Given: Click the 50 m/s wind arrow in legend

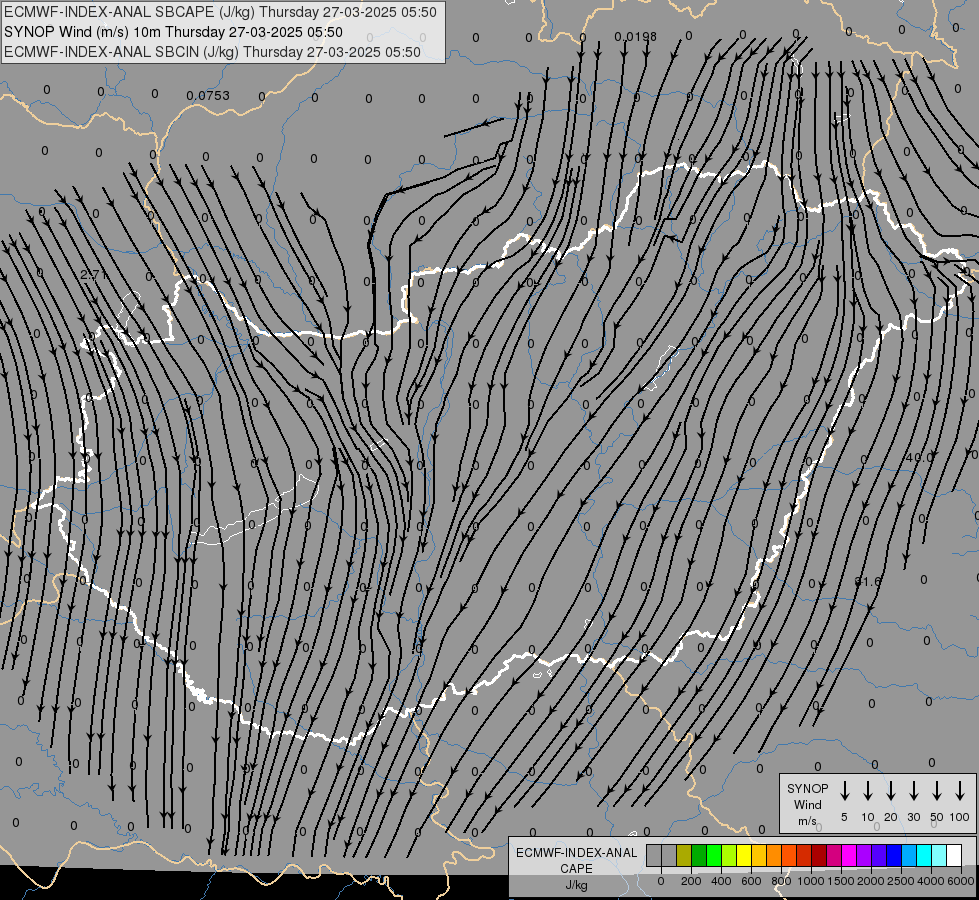Looking at the screenshot, I should pos(937,791).
